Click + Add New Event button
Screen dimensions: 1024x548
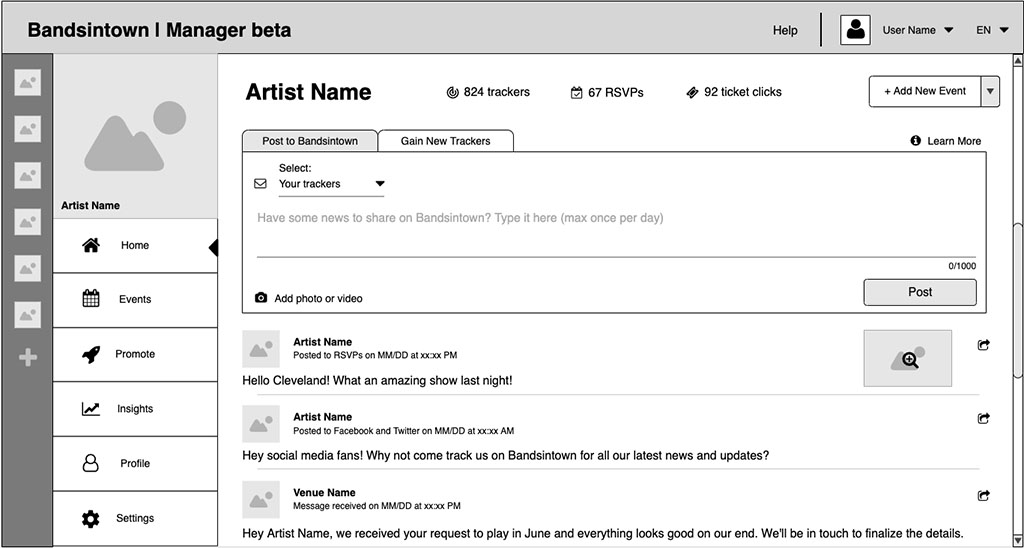[925, 91]
